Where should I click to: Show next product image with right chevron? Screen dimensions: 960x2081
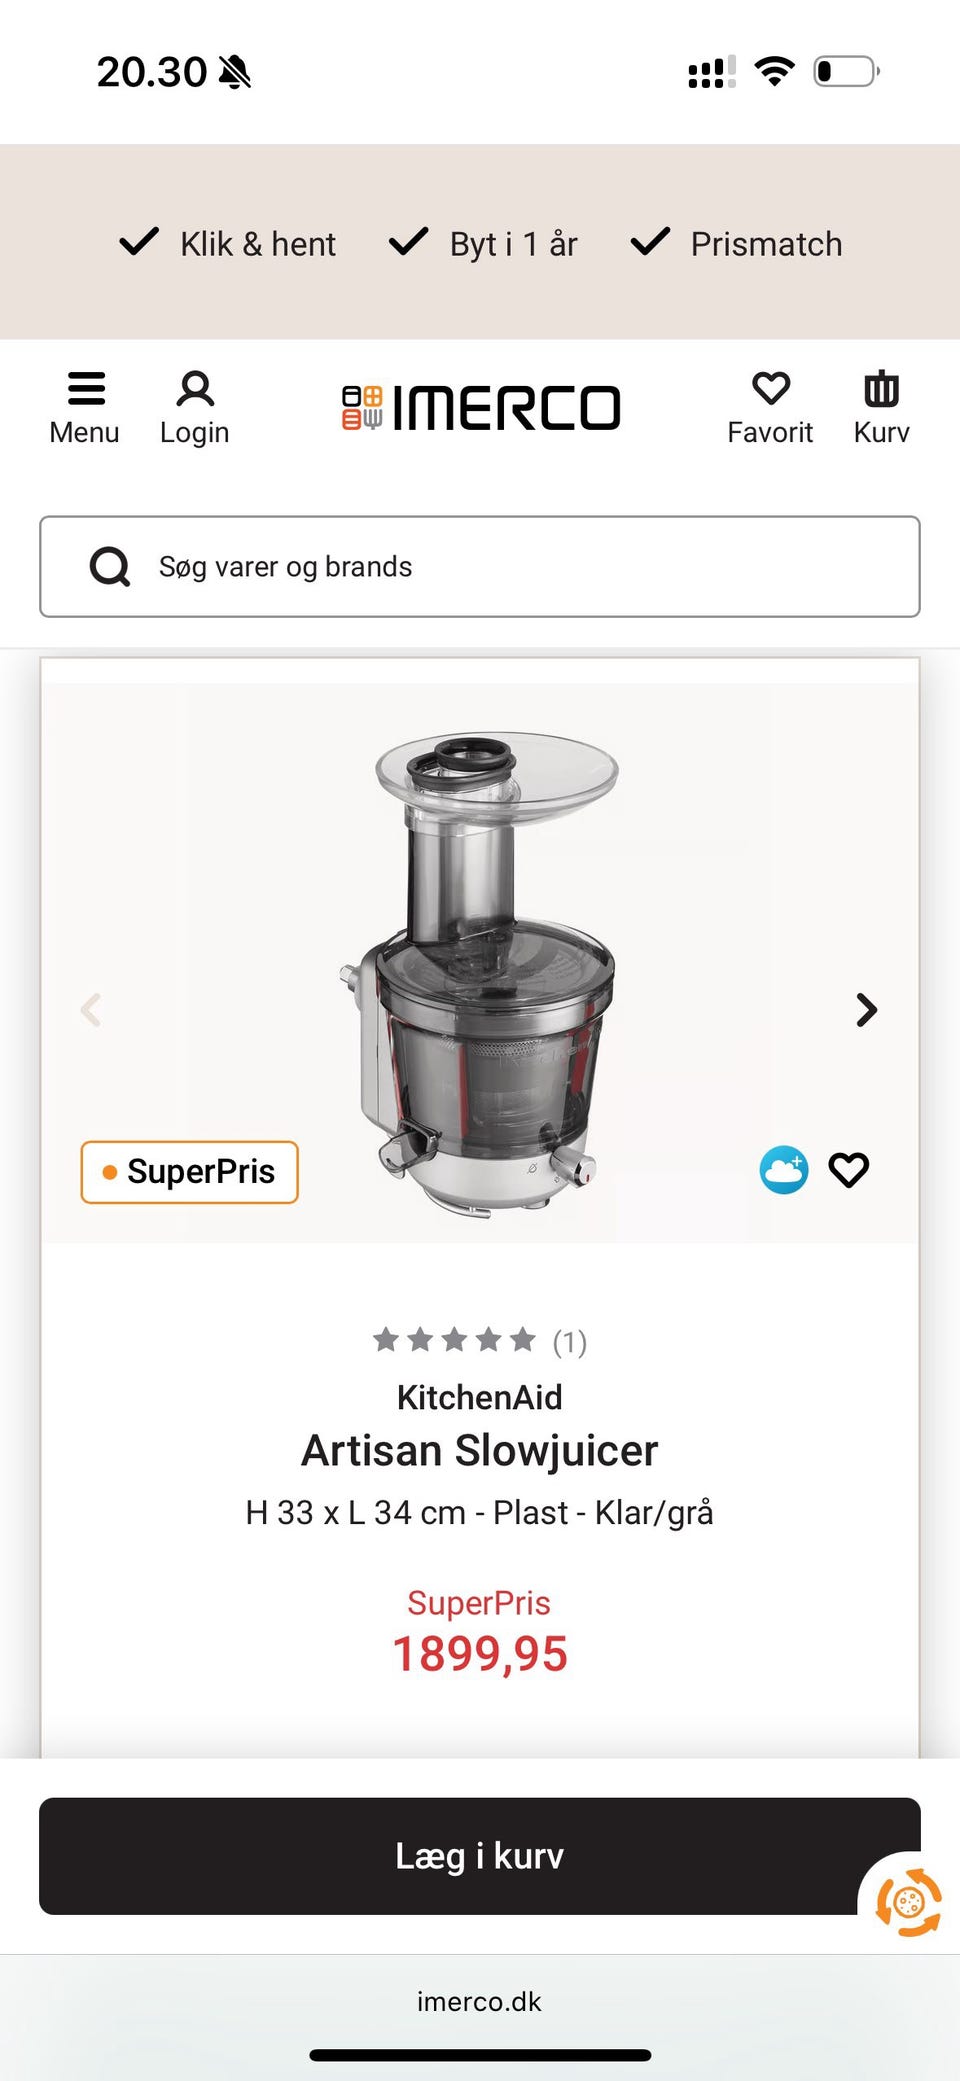coord(866,1010)
